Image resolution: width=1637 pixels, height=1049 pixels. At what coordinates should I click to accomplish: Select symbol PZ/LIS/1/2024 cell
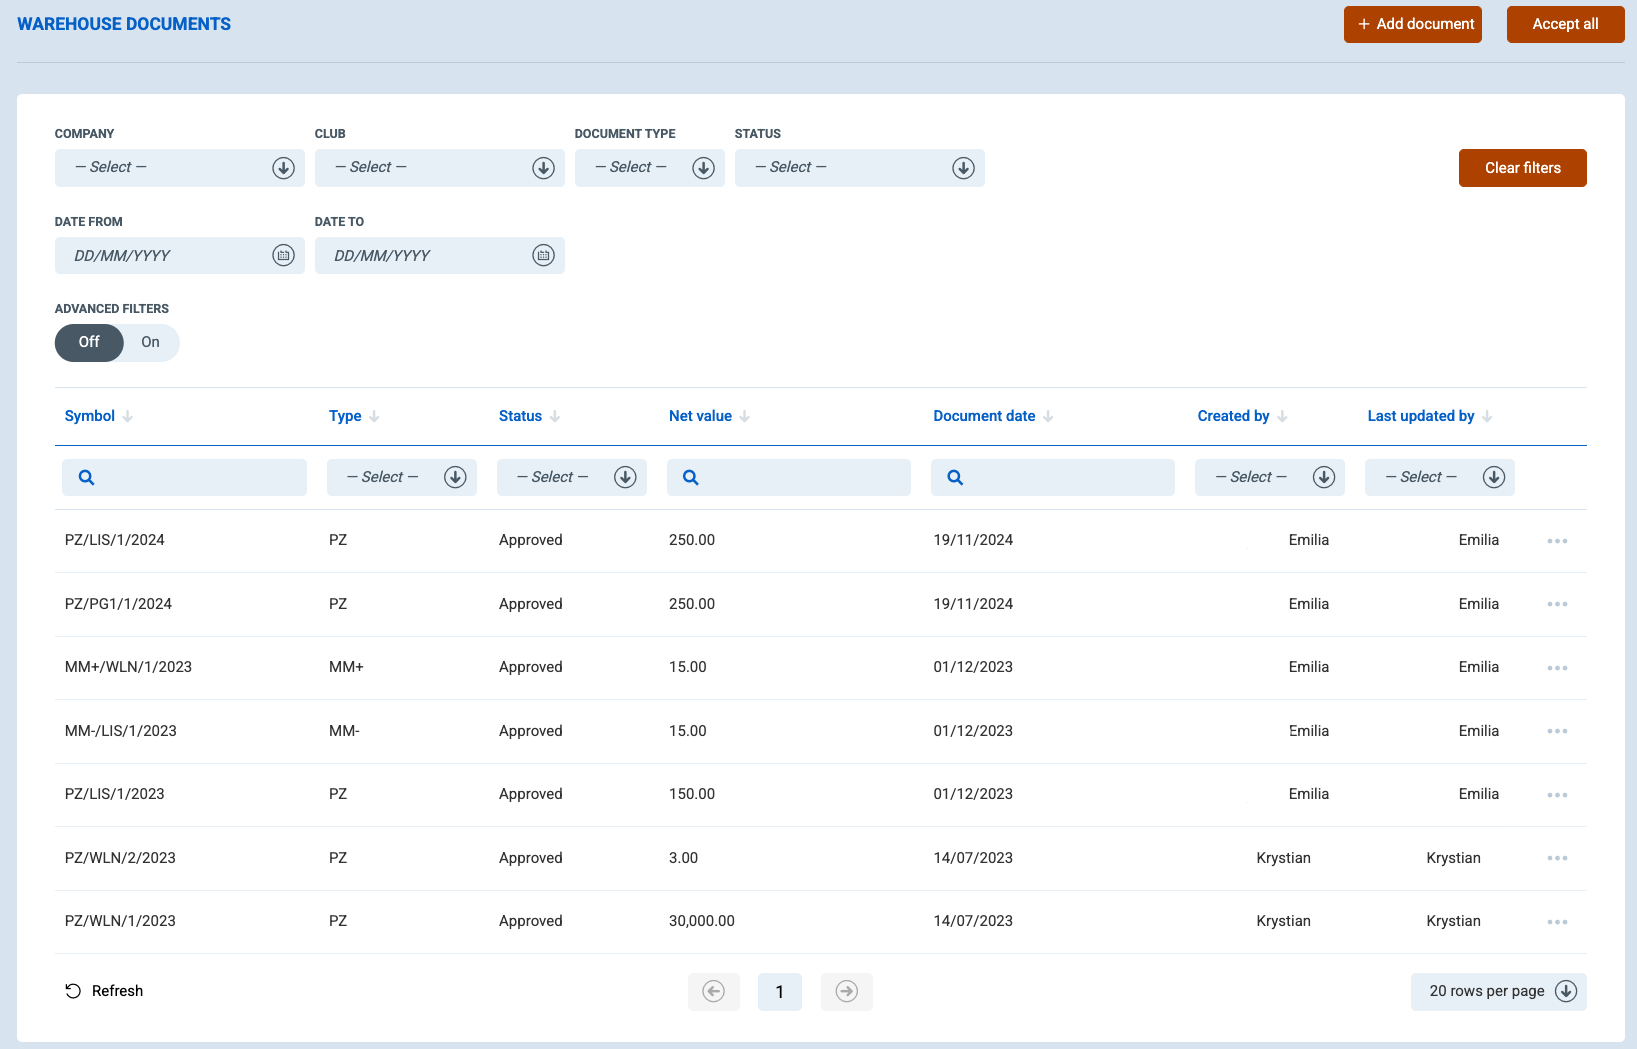tap(115, 541)
